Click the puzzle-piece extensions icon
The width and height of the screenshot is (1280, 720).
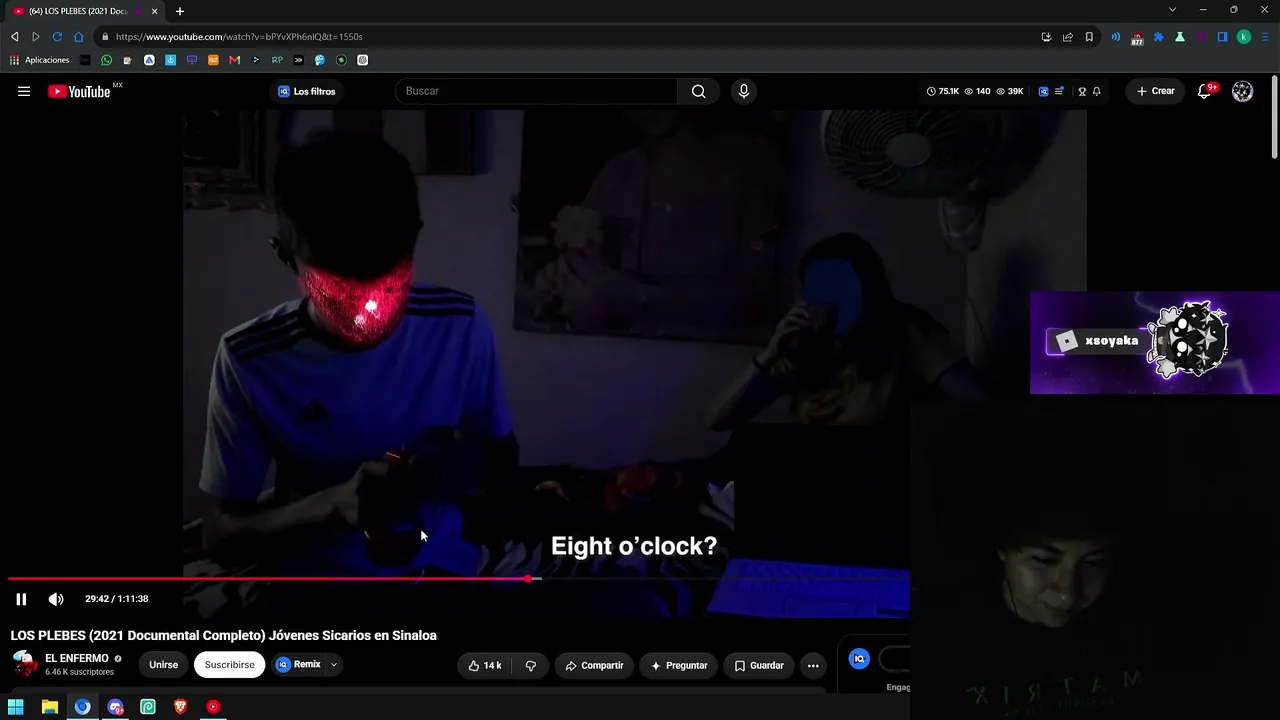1158,37
